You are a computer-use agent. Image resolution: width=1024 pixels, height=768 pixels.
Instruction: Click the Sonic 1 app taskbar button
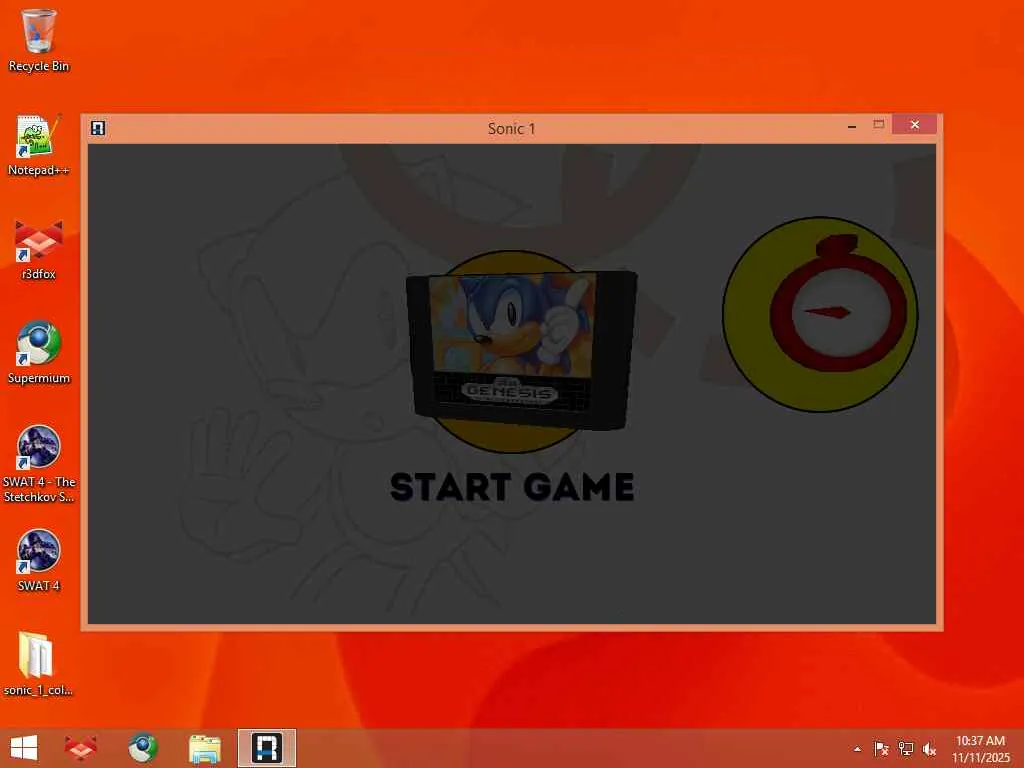[x=266, y=748]
